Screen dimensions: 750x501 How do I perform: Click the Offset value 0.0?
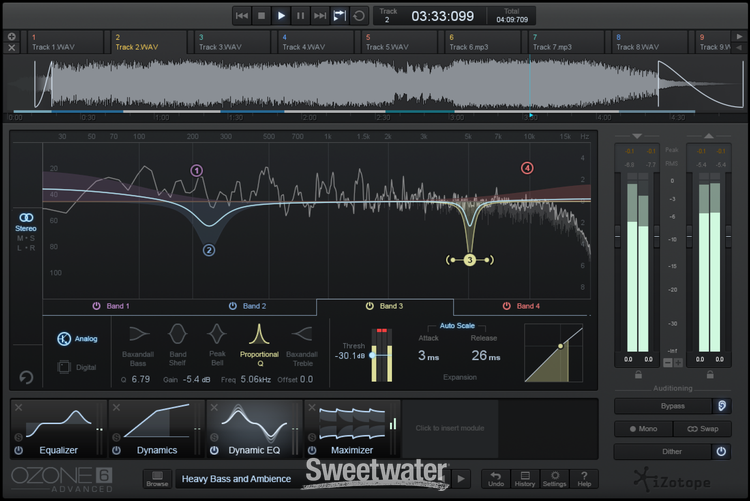click(306, 379)
